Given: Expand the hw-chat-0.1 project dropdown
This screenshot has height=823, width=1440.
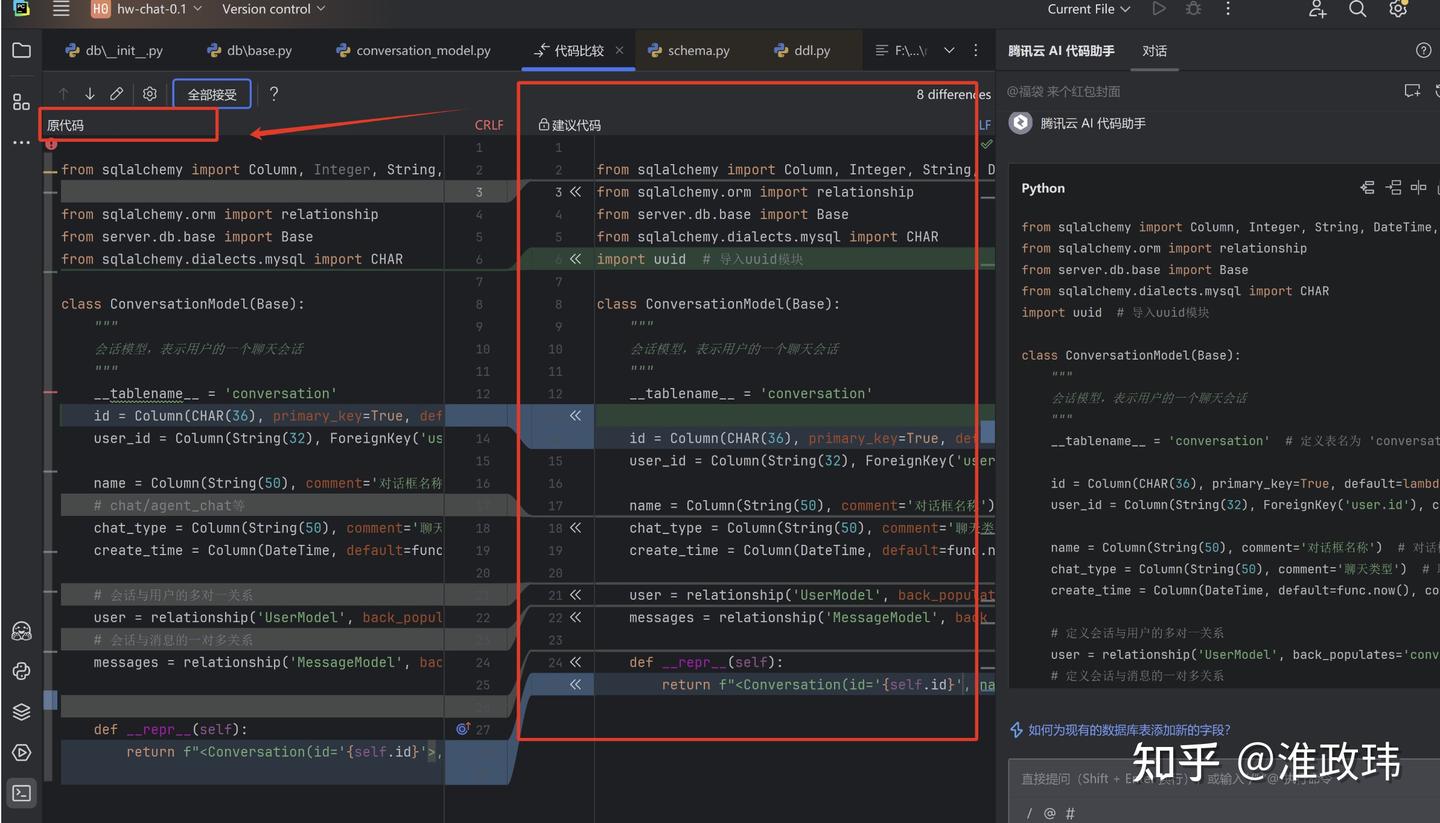Looking at the screenshot, I should click(146, 9).
